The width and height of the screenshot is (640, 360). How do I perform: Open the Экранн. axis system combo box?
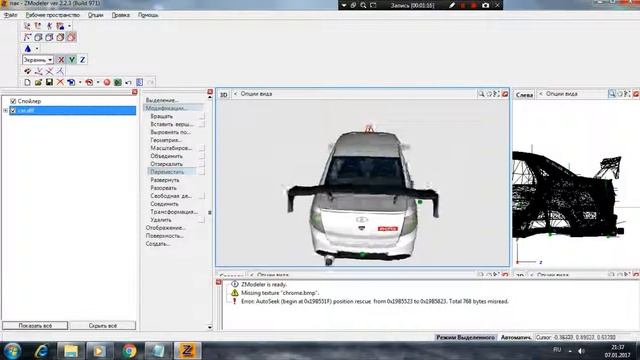coord(38,60)
